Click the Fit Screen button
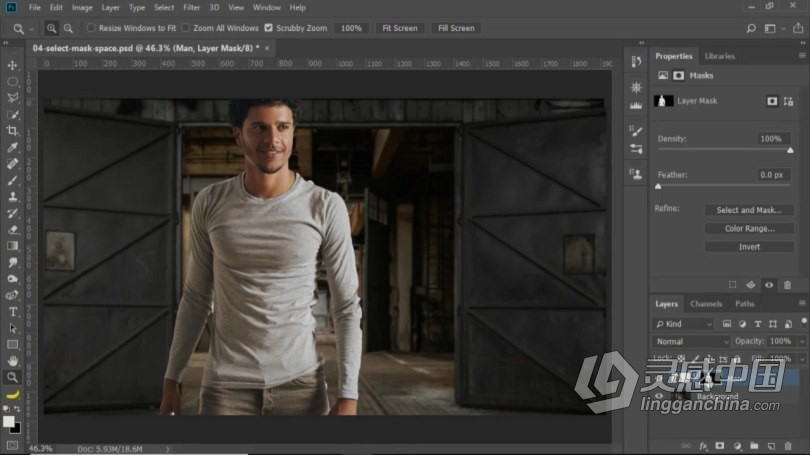The image size is (810, 455). (x=399, y=28)
